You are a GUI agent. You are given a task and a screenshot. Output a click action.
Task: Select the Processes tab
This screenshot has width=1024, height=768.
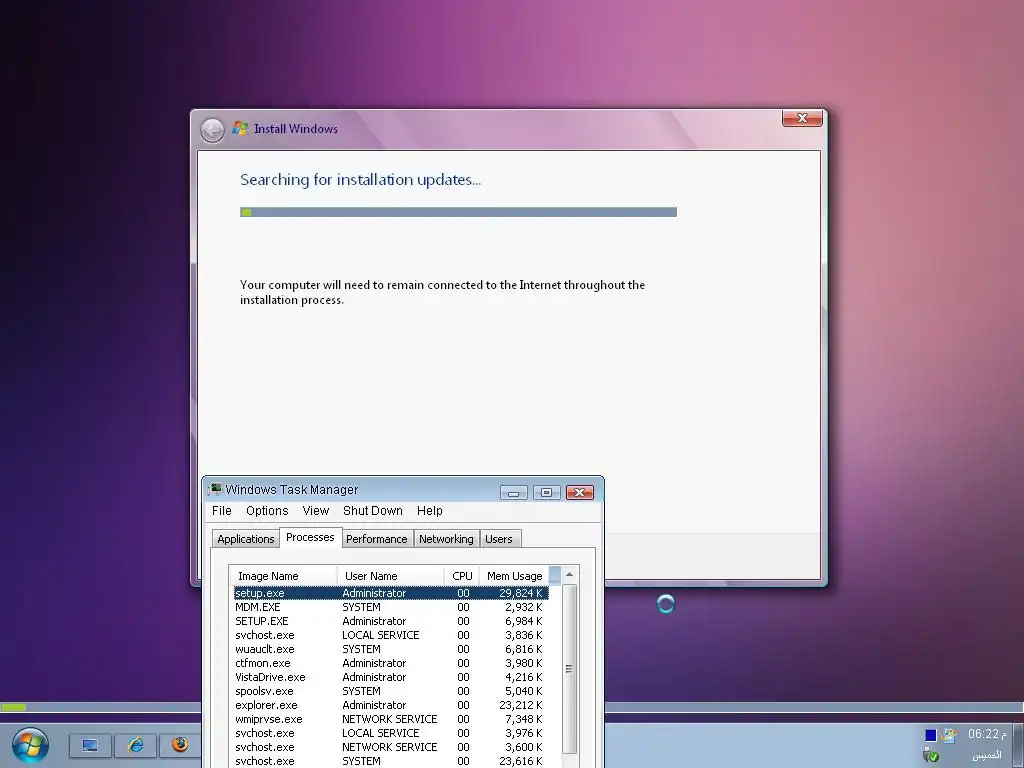pyautogui.click(x=310, y=537)
